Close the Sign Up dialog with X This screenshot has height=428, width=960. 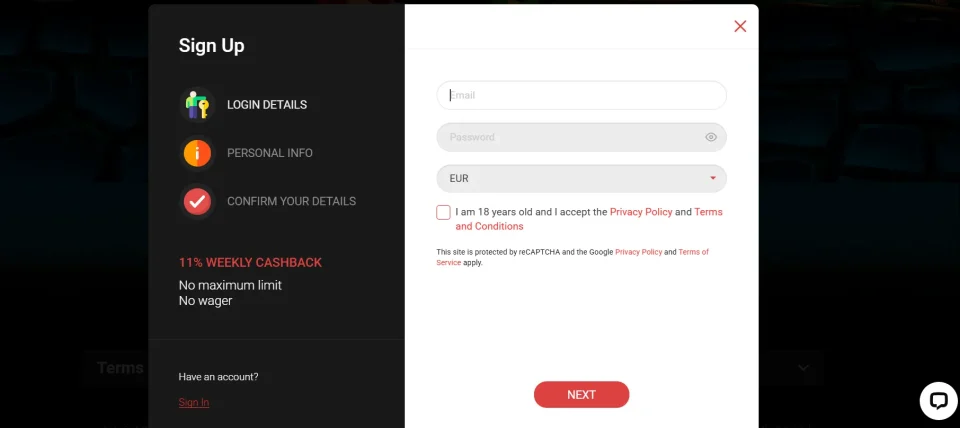(x=740, y=26)
